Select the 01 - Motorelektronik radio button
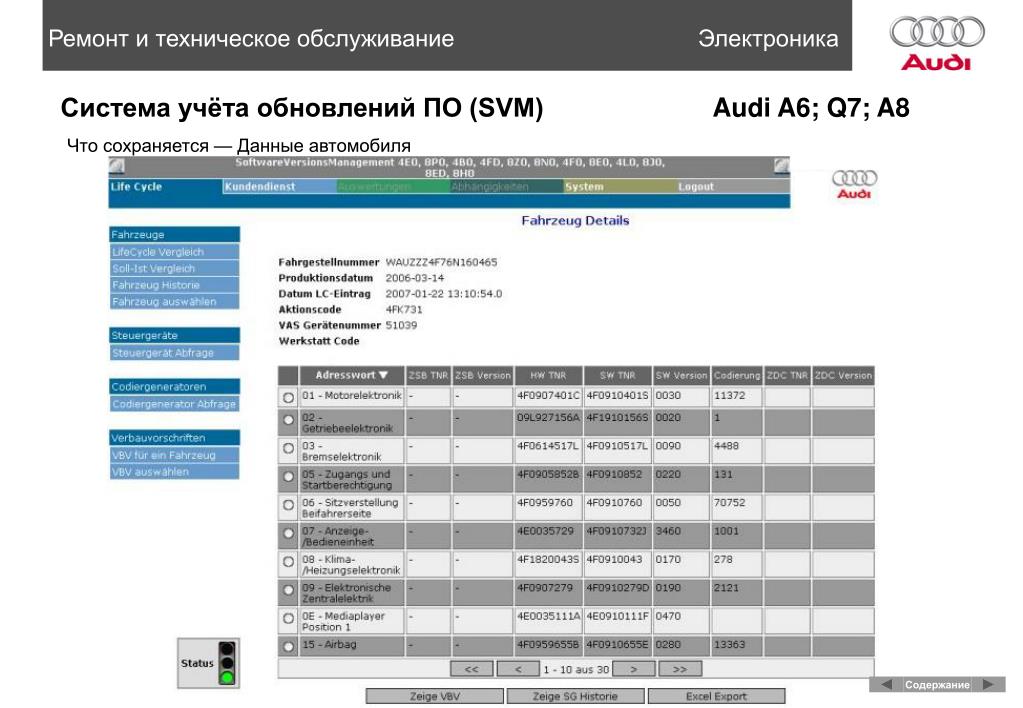The height and width of the screenshot is (708, 1023). [288, 397]
